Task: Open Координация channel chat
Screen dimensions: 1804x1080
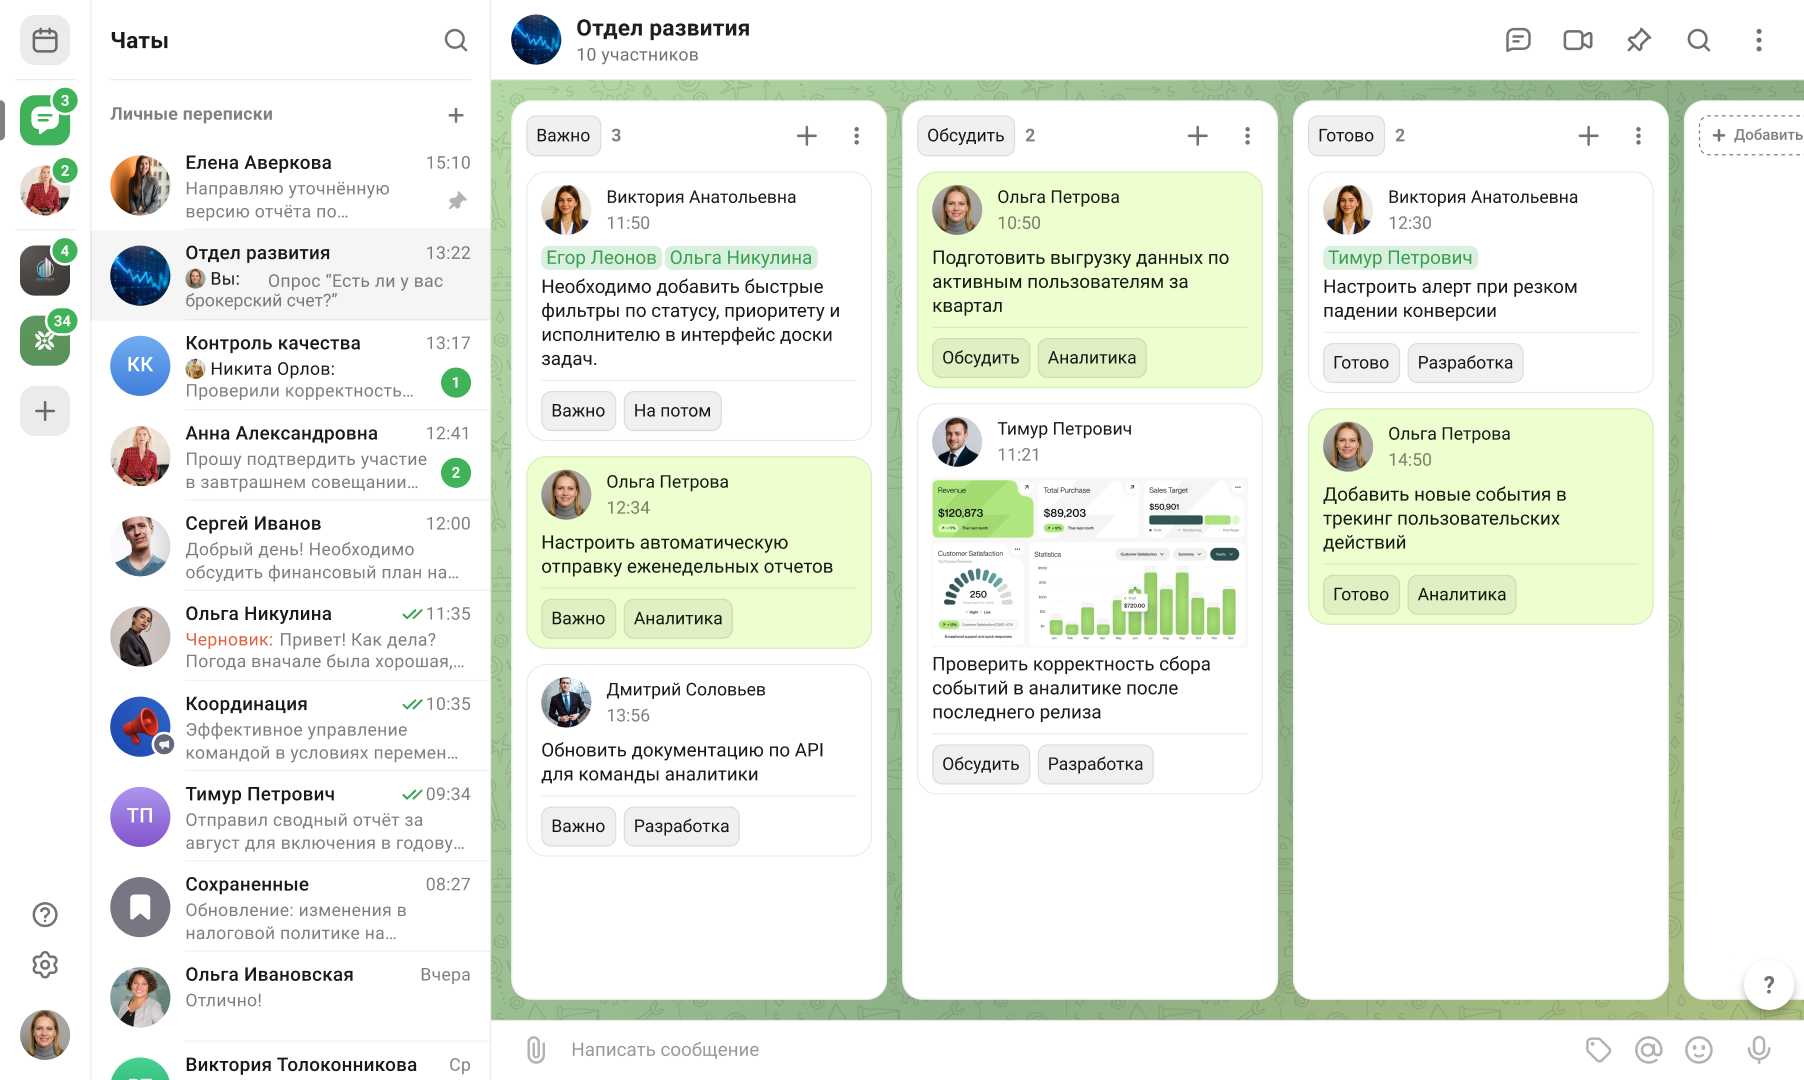Action: click(290, 727)
